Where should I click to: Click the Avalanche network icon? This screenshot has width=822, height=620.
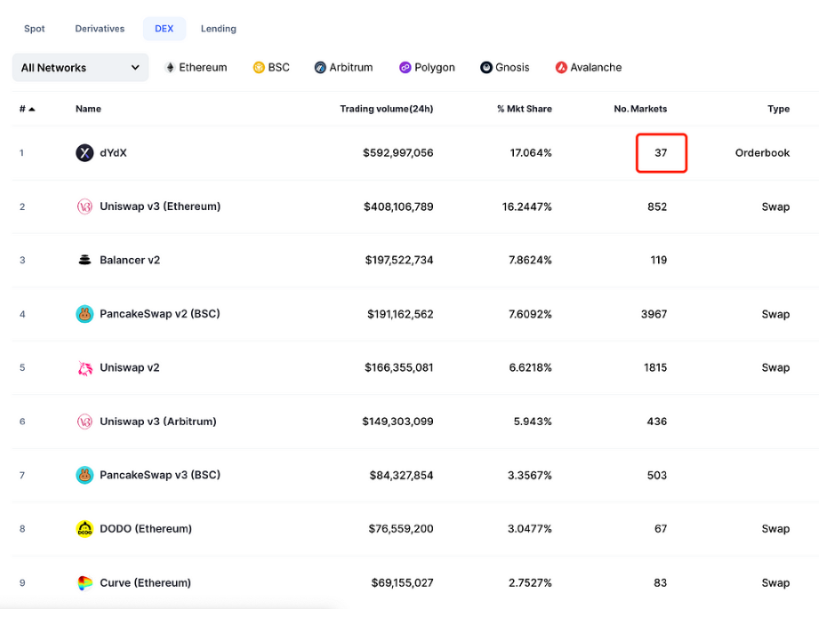[561, 68]
